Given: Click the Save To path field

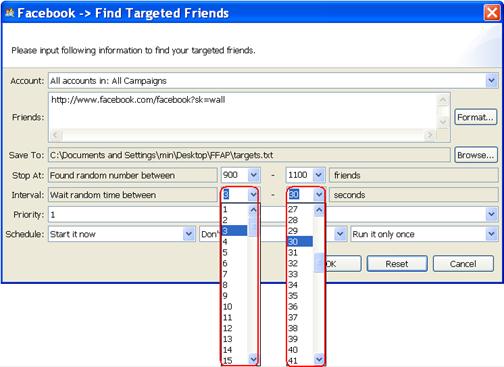Looking at the screenshot, I should (x=249, y=155).
